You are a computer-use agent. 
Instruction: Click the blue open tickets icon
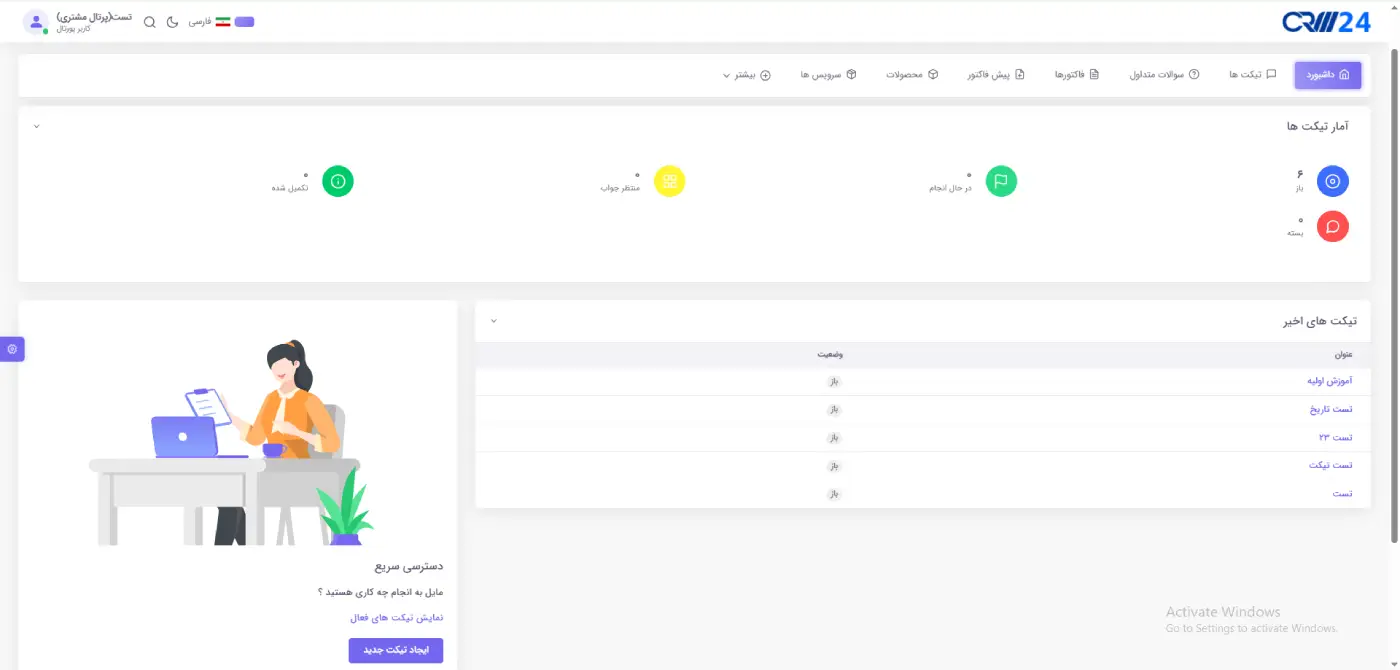[x=1332, y=181]
